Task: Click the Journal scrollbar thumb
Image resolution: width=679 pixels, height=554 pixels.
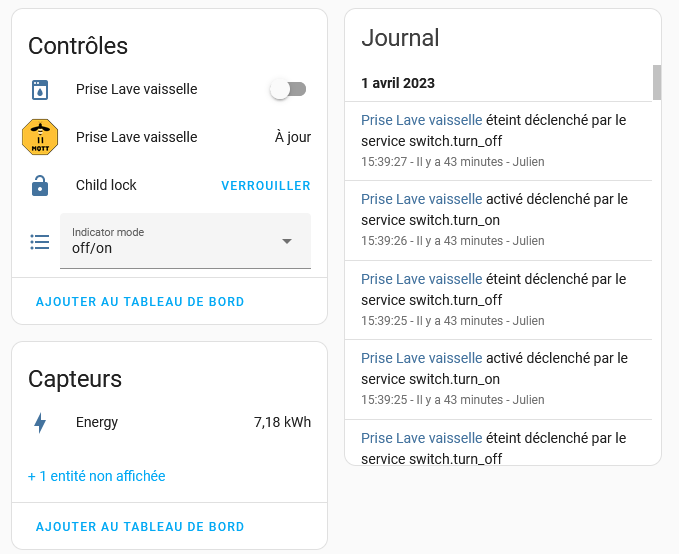Action: [657, 83]
